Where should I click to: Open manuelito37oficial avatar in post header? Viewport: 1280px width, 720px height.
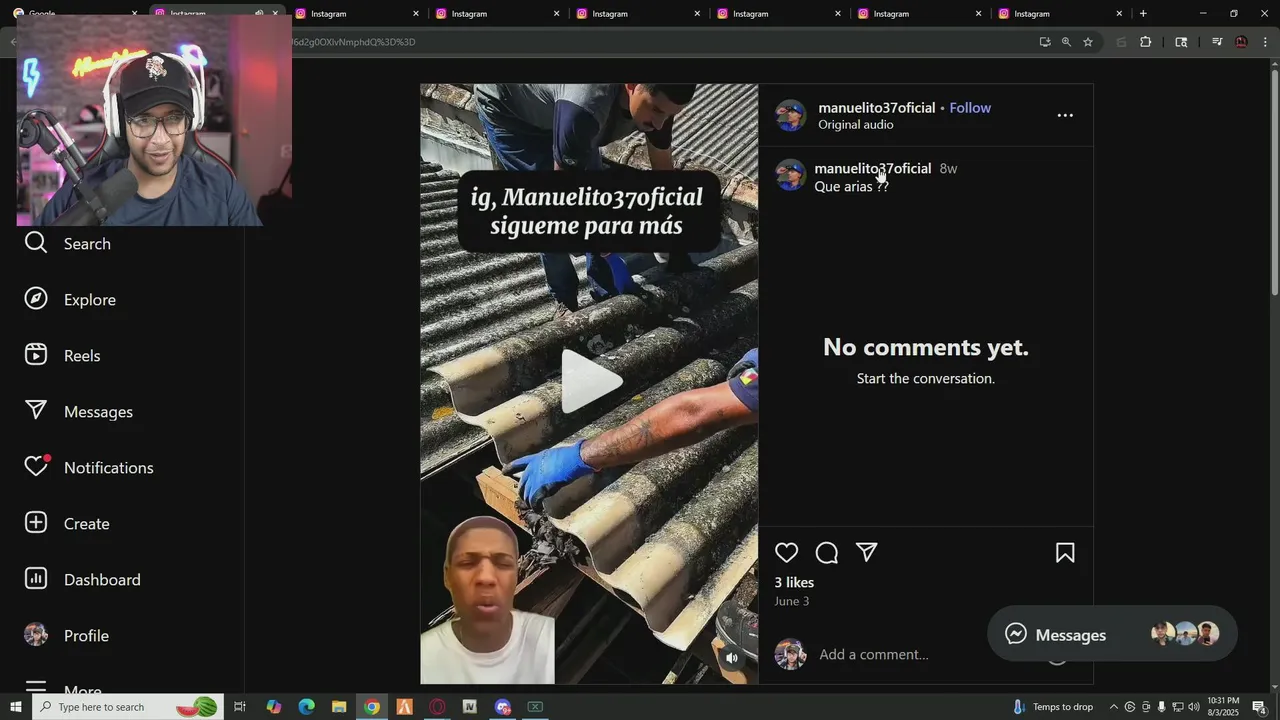point(790,115)
